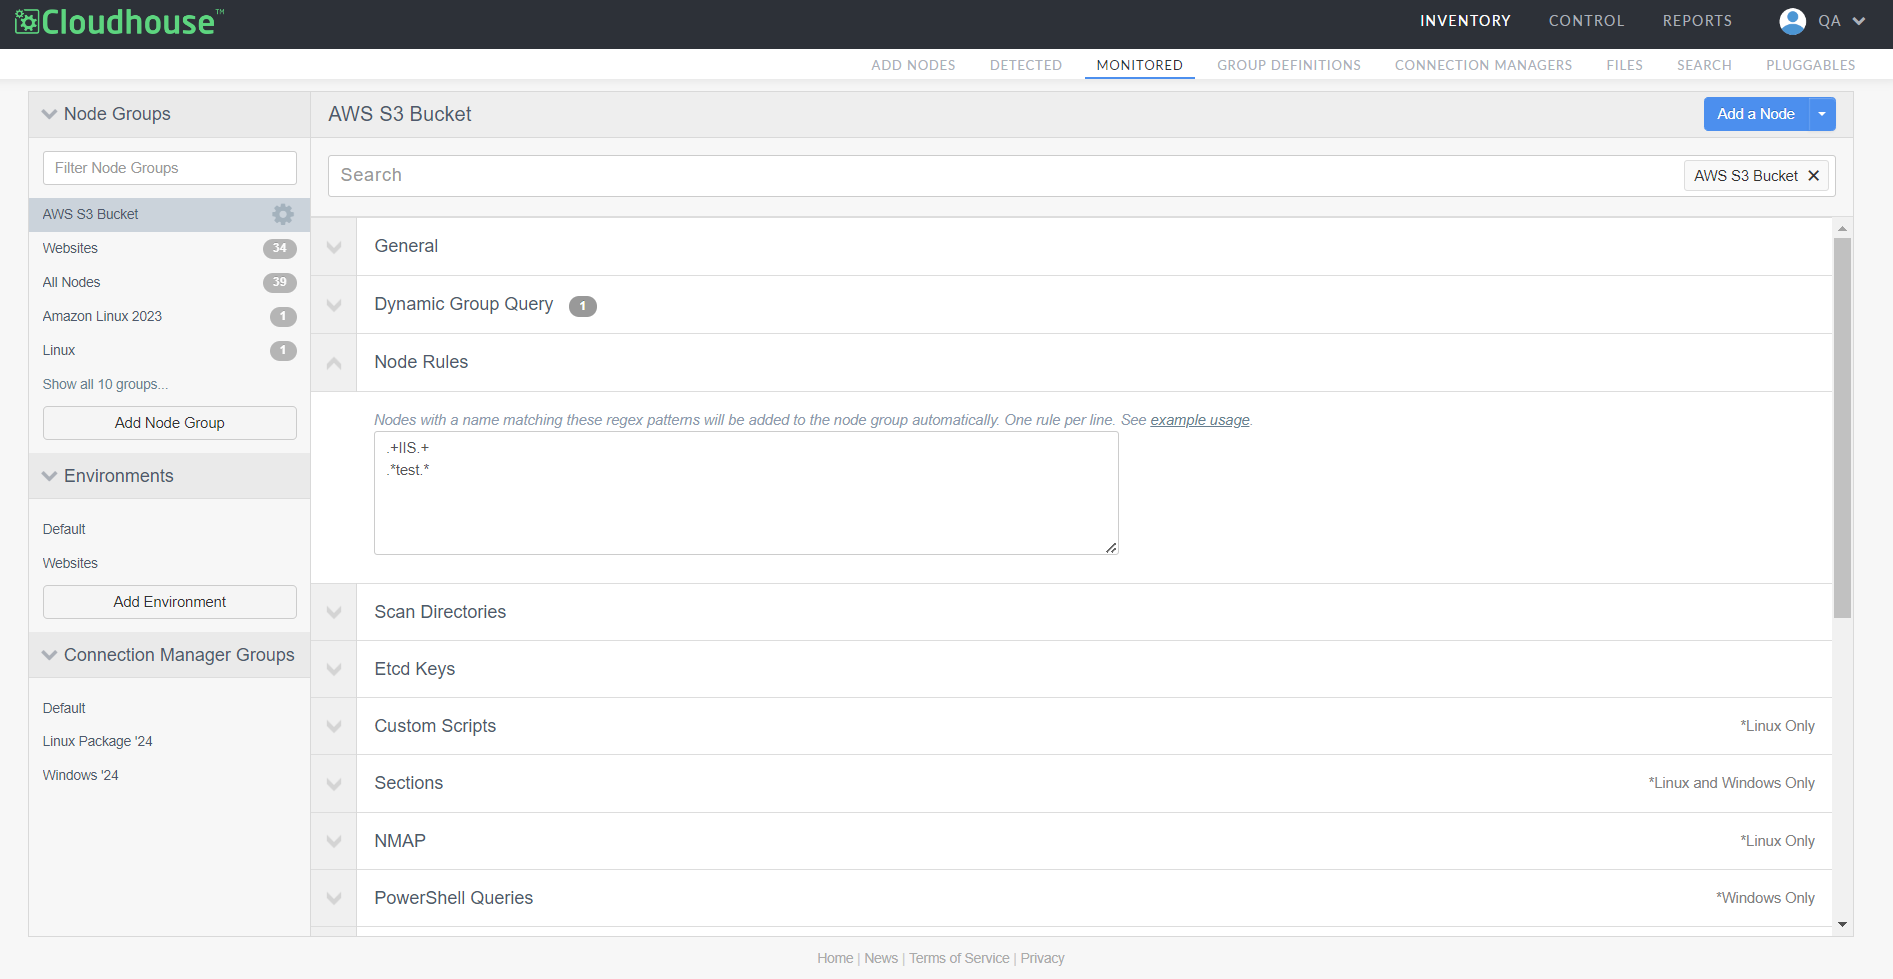
Task: Select the Default environment
Action: point(64,529)
